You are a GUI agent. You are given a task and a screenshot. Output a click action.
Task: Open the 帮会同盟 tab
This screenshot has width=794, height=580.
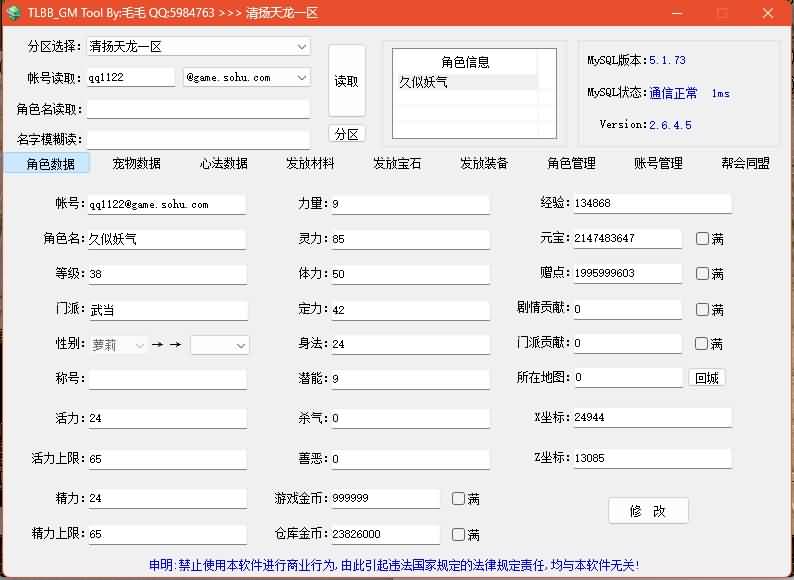point(745,164)
